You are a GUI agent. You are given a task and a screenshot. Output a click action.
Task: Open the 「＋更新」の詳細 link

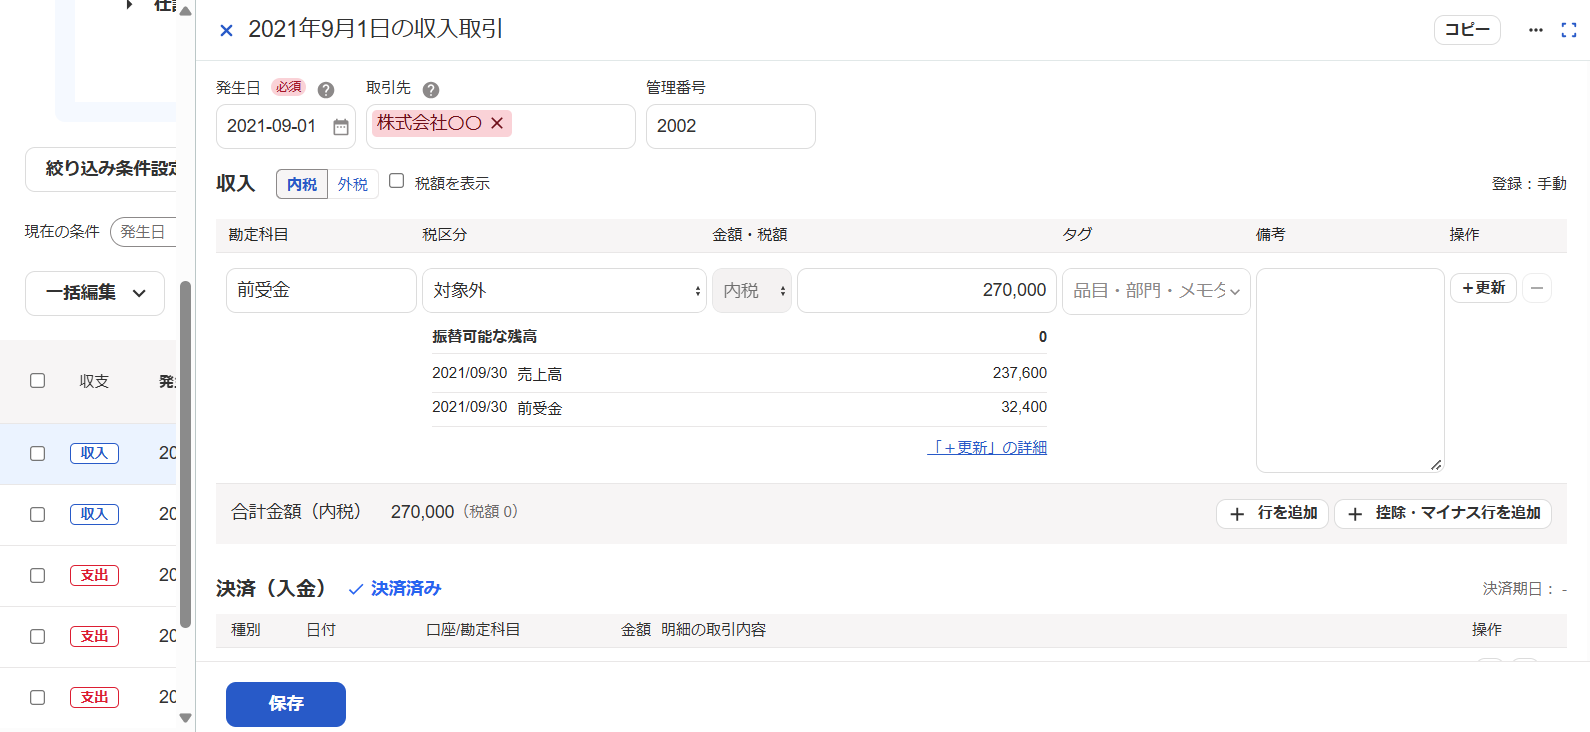pos(987,447)
